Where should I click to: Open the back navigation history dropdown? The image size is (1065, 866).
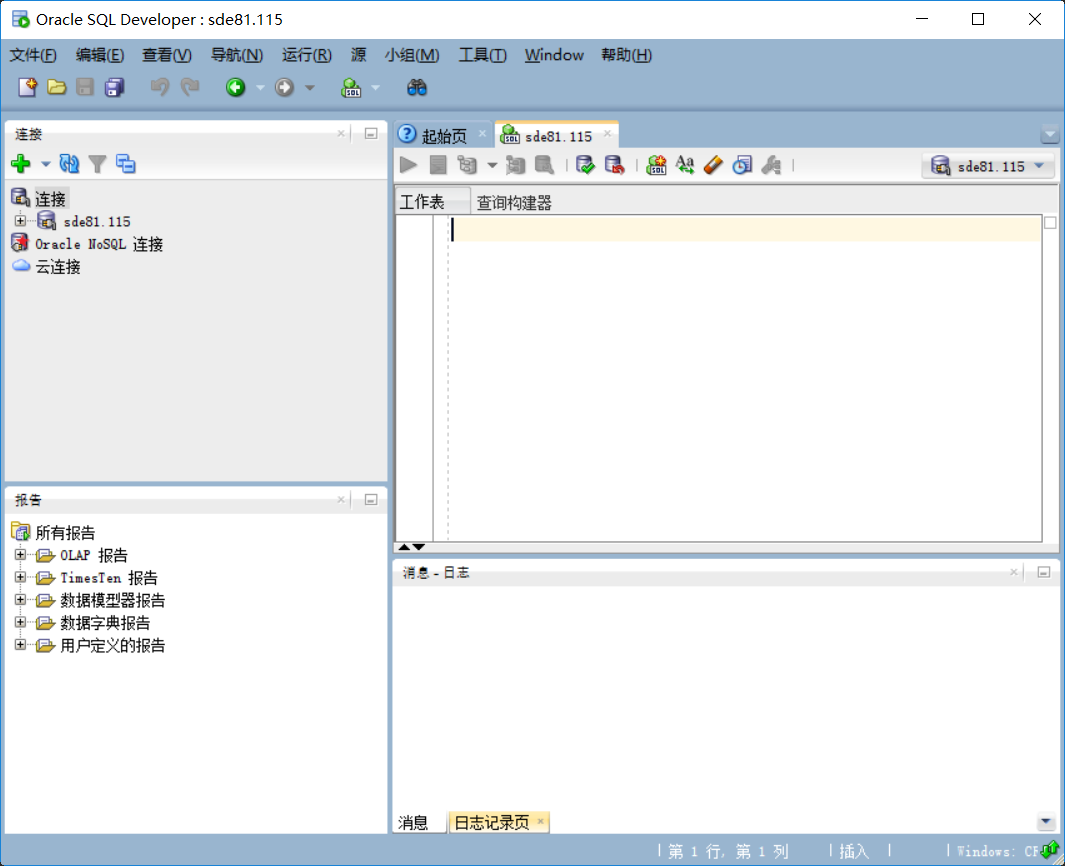(259, 88)
